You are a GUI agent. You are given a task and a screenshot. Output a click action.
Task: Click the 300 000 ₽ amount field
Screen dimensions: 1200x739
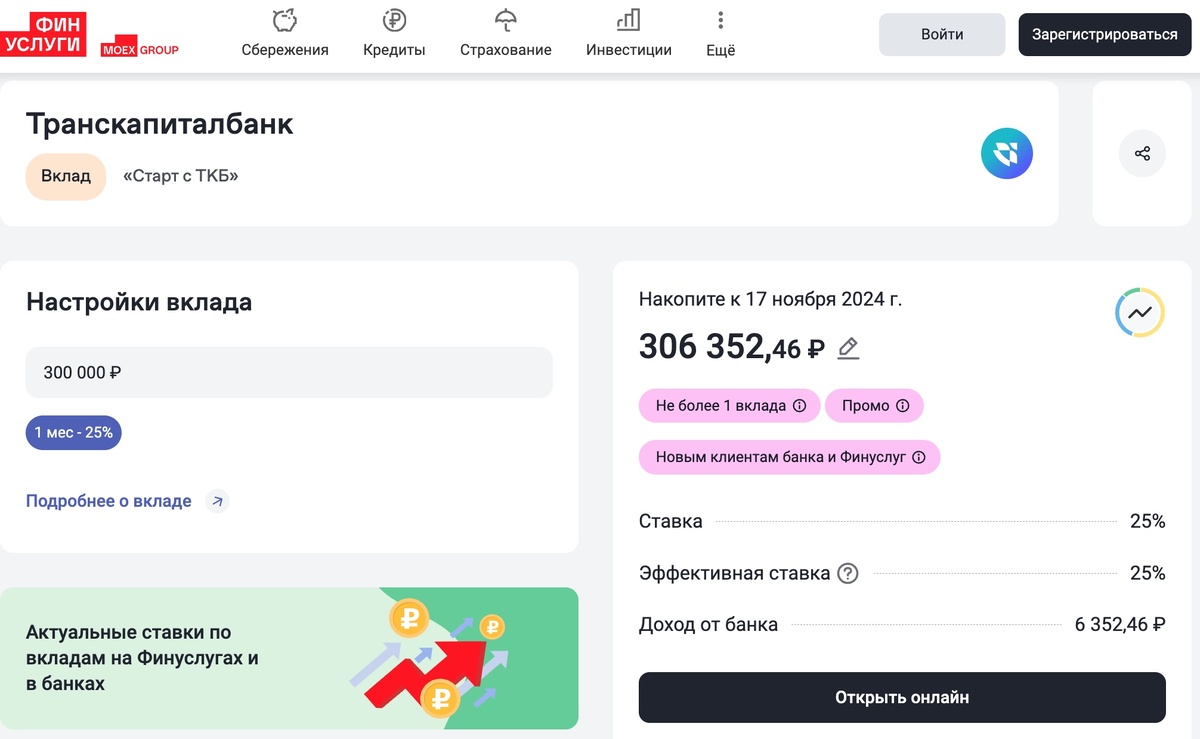click(288, 372)
